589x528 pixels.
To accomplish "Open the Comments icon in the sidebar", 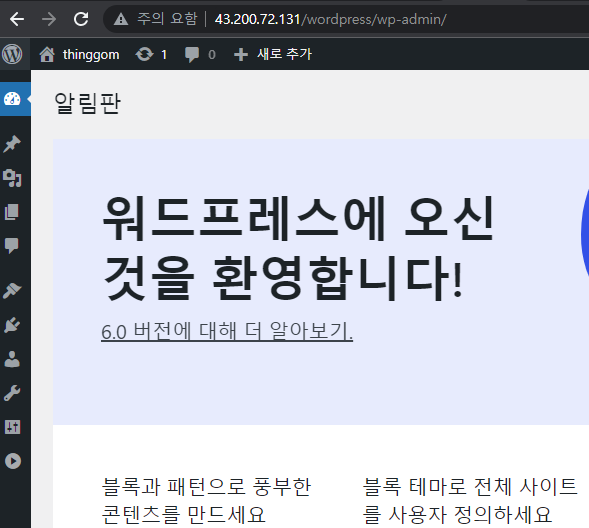I will click(x=12, y=246).
